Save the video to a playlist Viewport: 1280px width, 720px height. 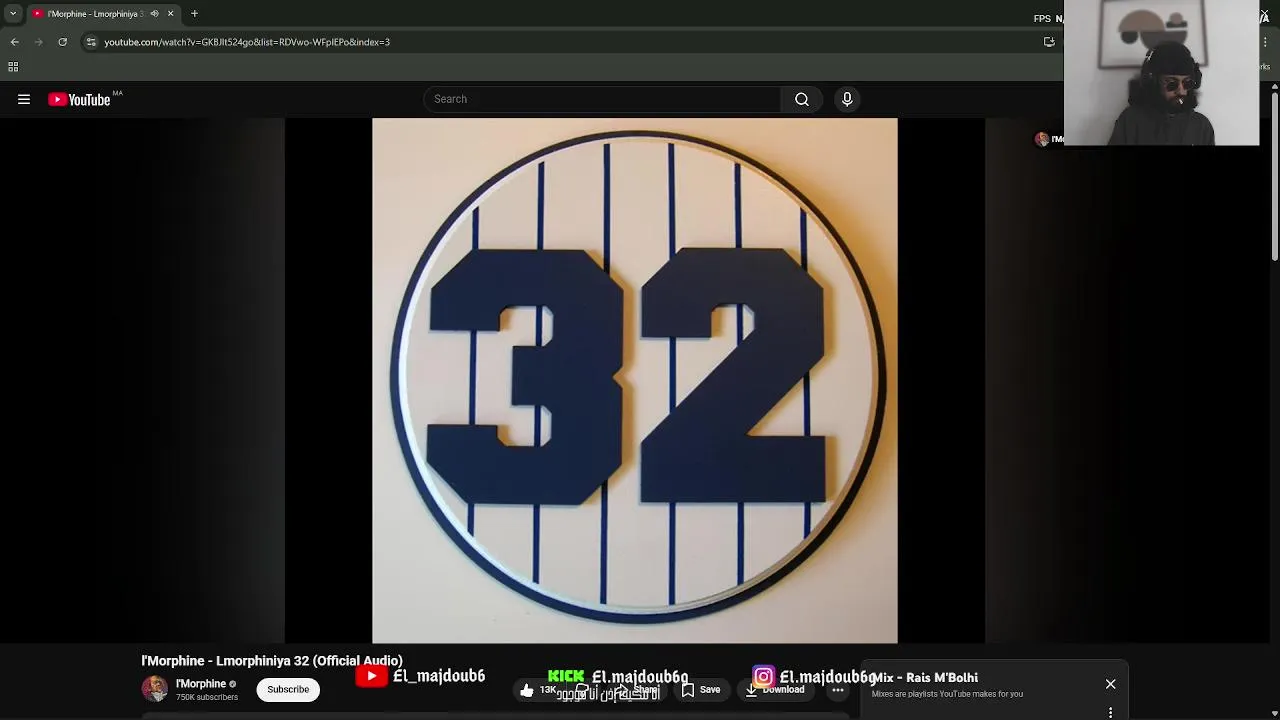coord(701,689)
